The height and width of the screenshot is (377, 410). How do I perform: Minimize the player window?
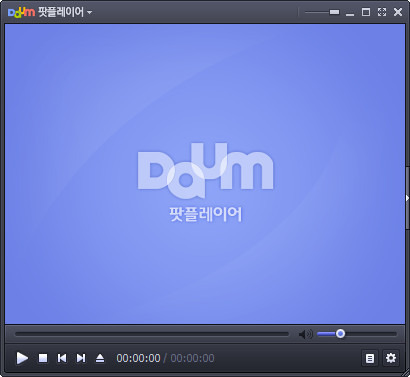point(350,14)
